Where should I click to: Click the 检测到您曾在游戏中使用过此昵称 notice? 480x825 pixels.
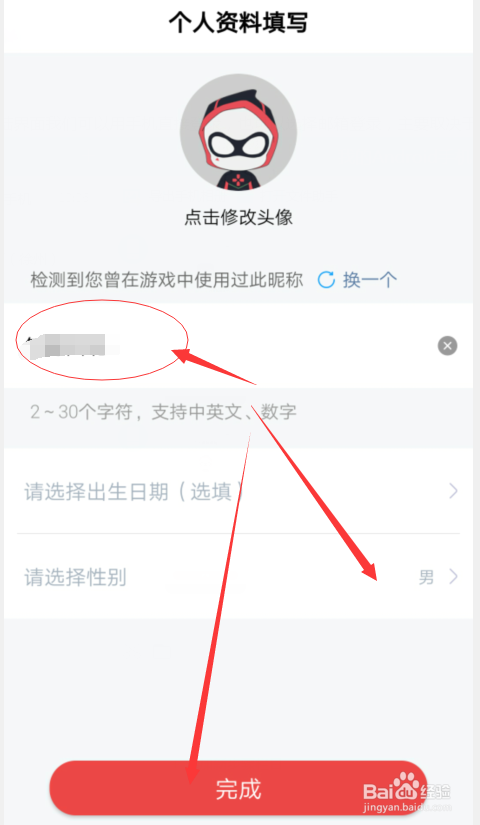pos(167,279)
